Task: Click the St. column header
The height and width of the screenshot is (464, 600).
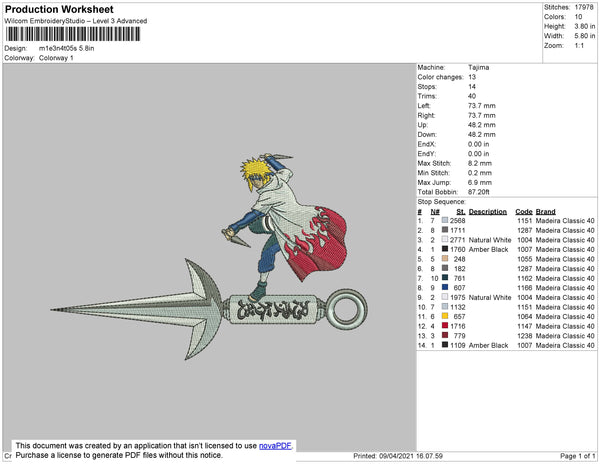Action: pos(461,212)
